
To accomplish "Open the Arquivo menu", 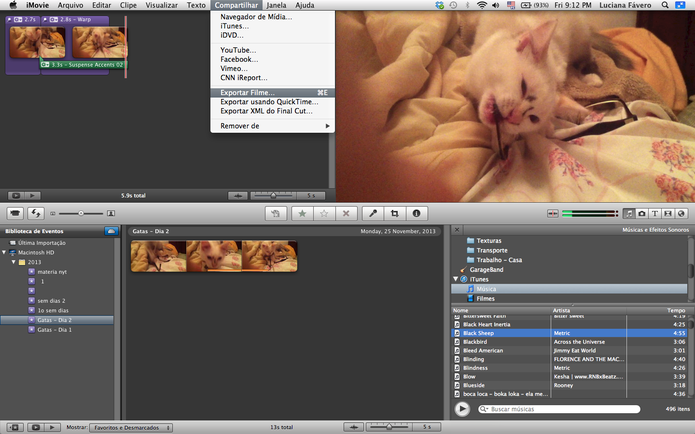I will pos(70,5).
